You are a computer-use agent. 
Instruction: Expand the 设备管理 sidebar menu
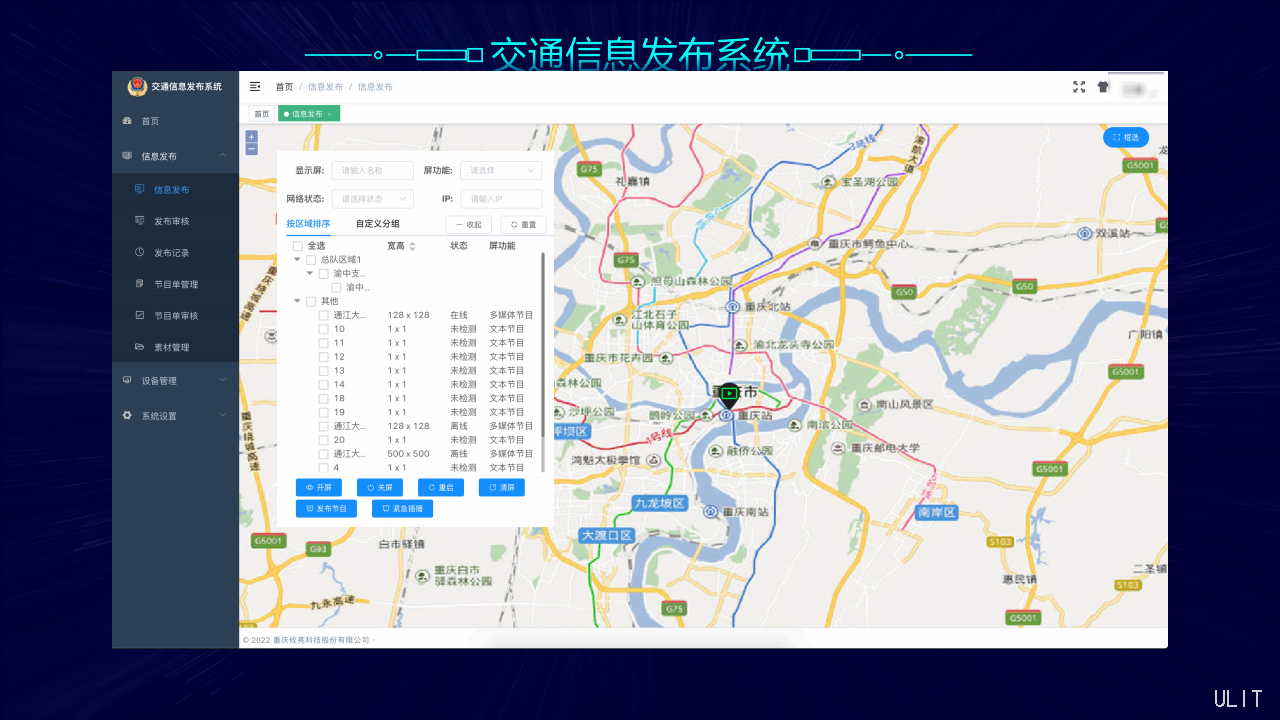pos(175,381)
